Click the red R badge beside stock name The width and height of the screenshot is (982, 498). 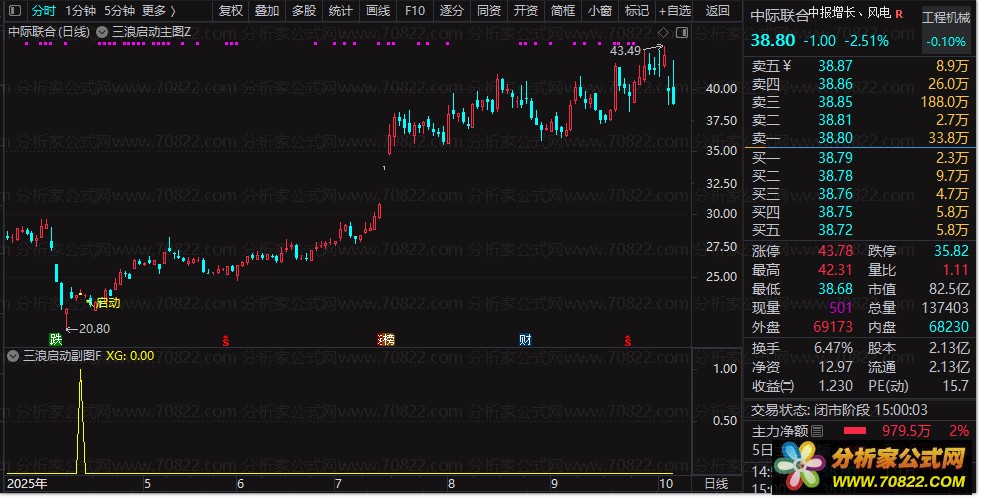pos(899,13)
